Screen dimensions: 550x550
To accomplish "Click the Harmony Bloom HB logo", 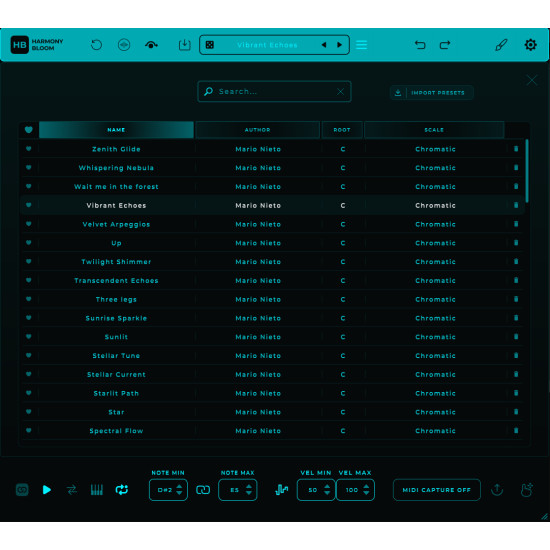I will [x=20, y=45].
